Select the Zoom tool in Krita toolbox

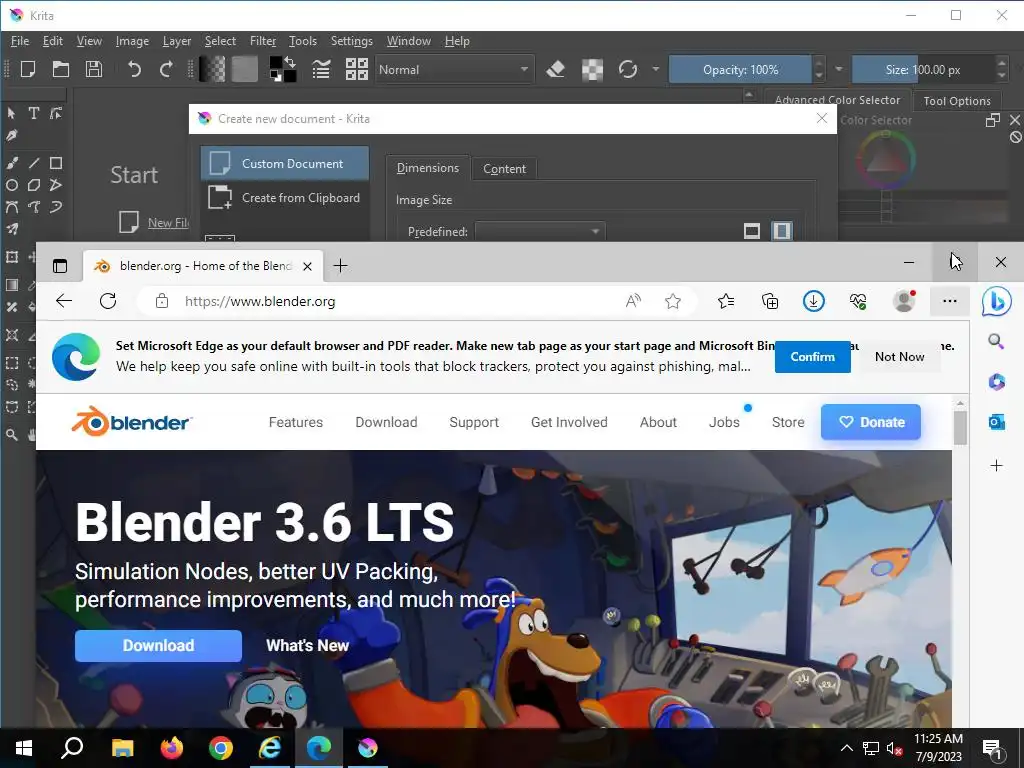click(11, 434)
